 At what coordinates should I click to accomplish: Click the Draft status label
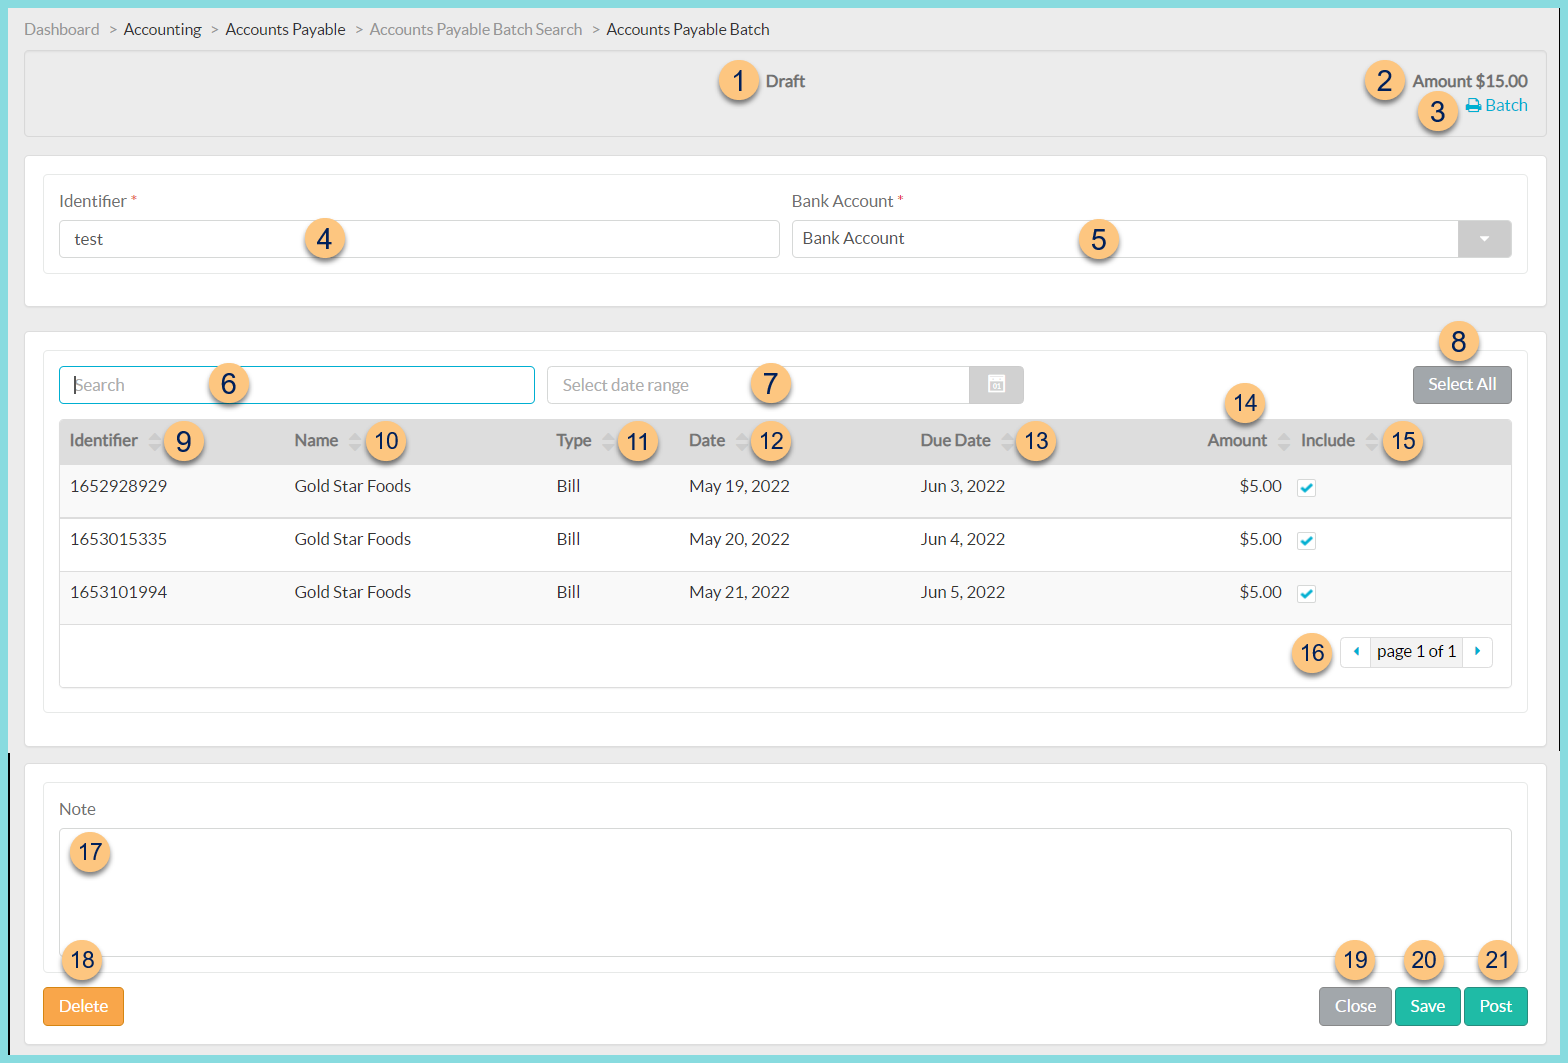pyautogui.click(x=785, y=81)
